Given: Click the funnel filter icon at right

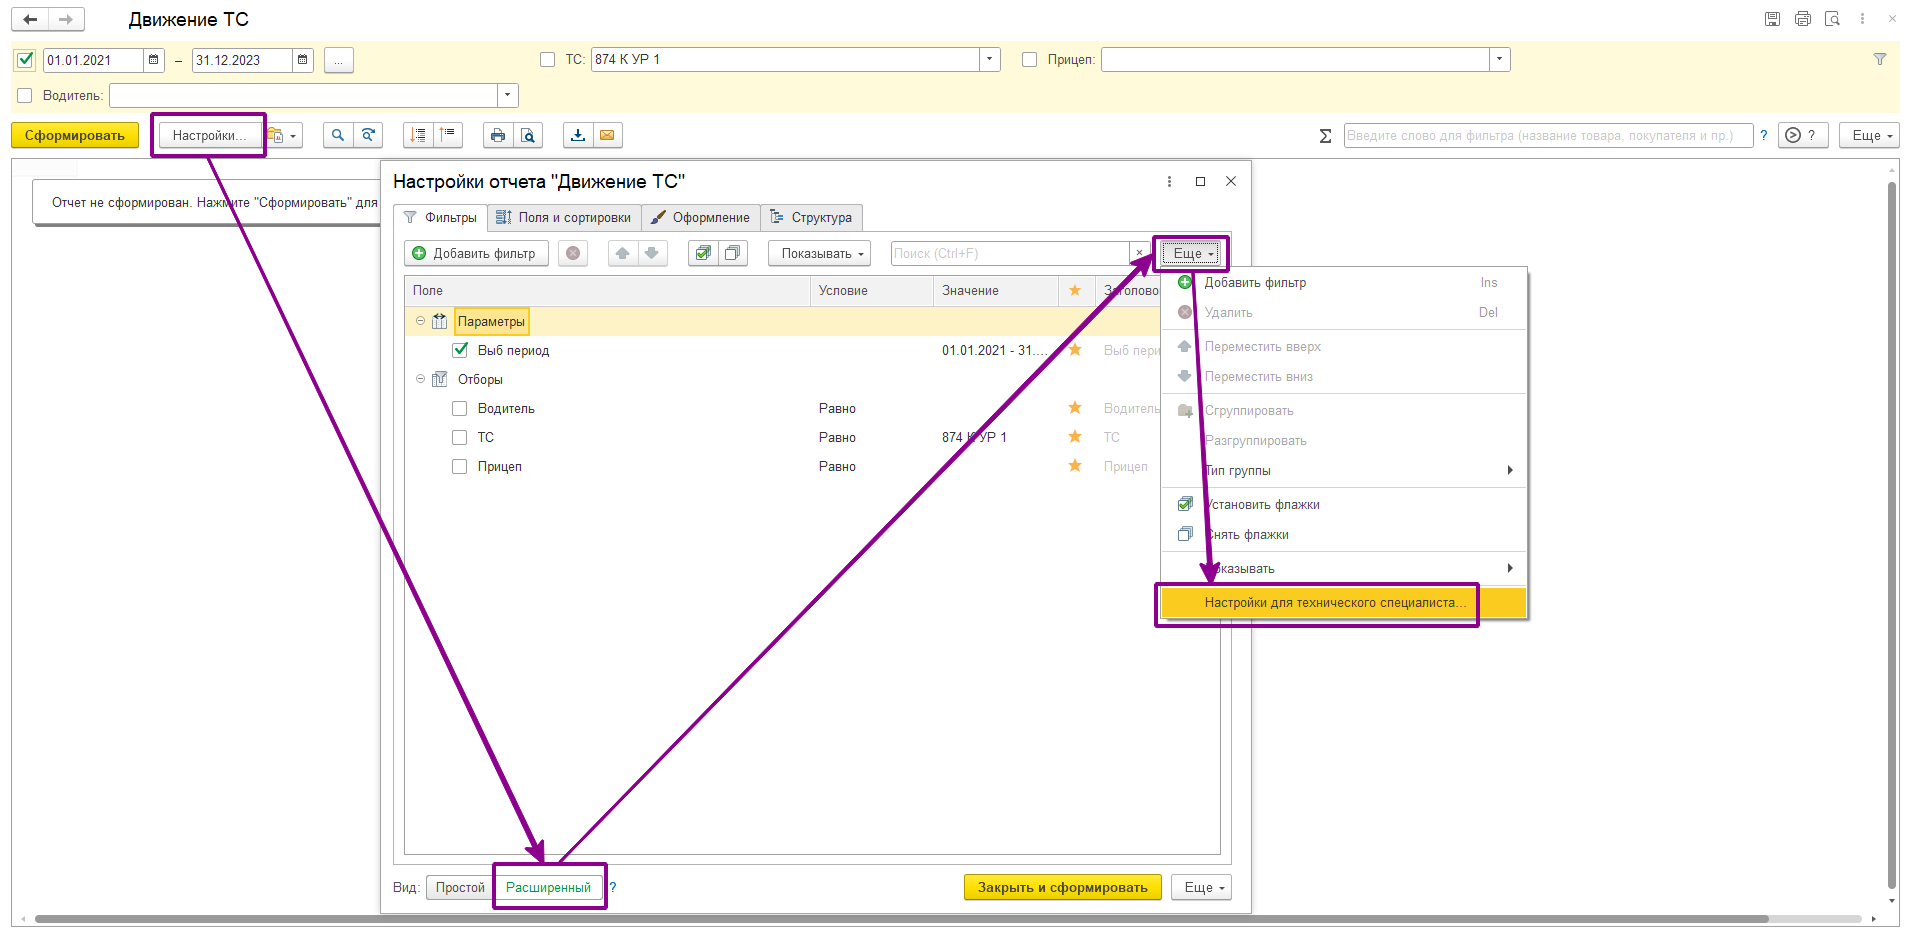Looking at the screenshot, I should pos(1880,60).
